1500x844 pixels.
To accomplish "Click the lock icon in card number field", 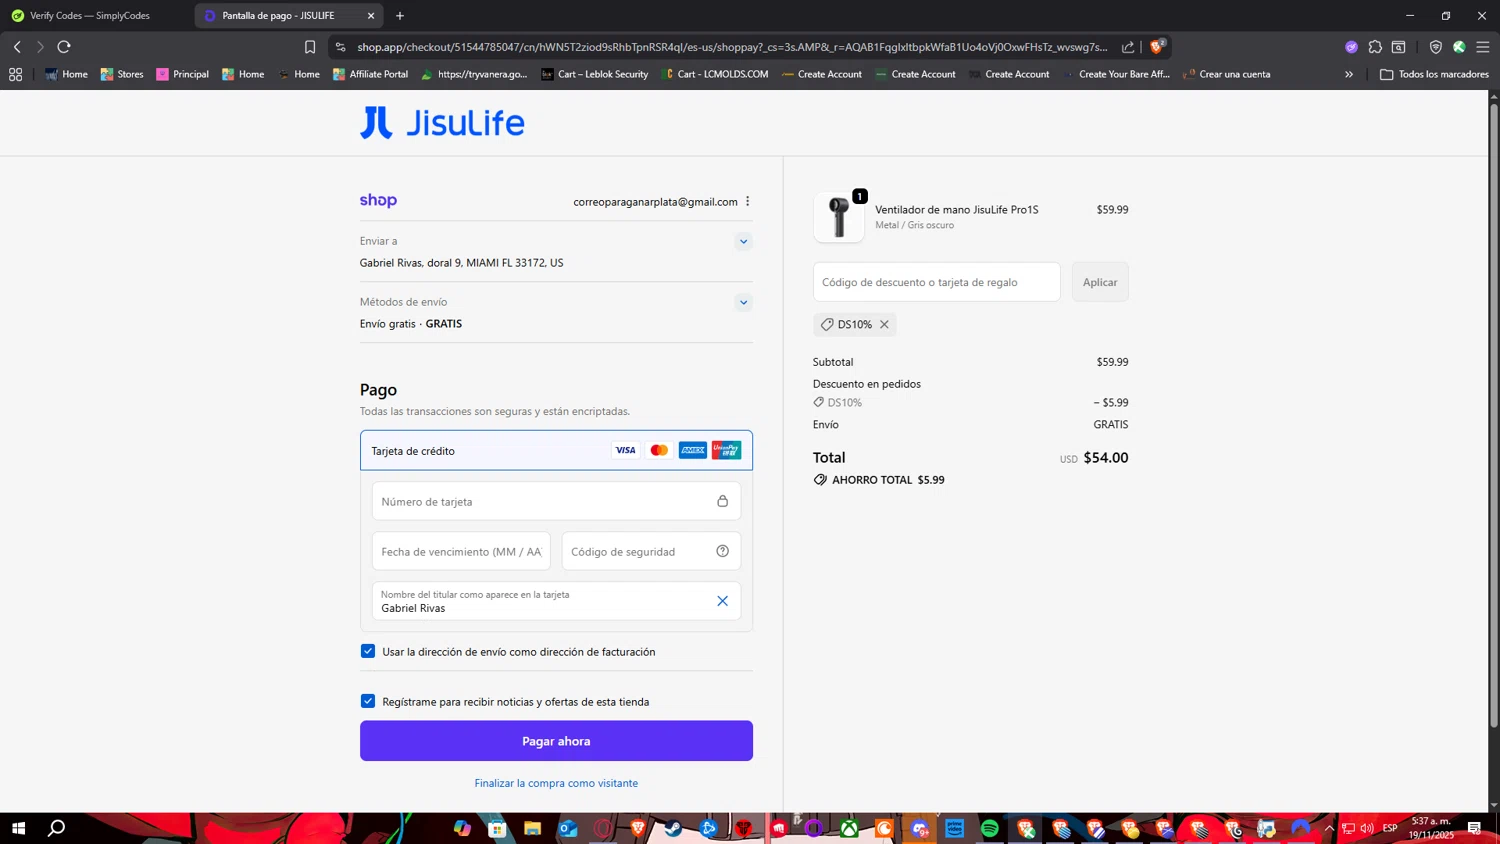I will 722,501.
